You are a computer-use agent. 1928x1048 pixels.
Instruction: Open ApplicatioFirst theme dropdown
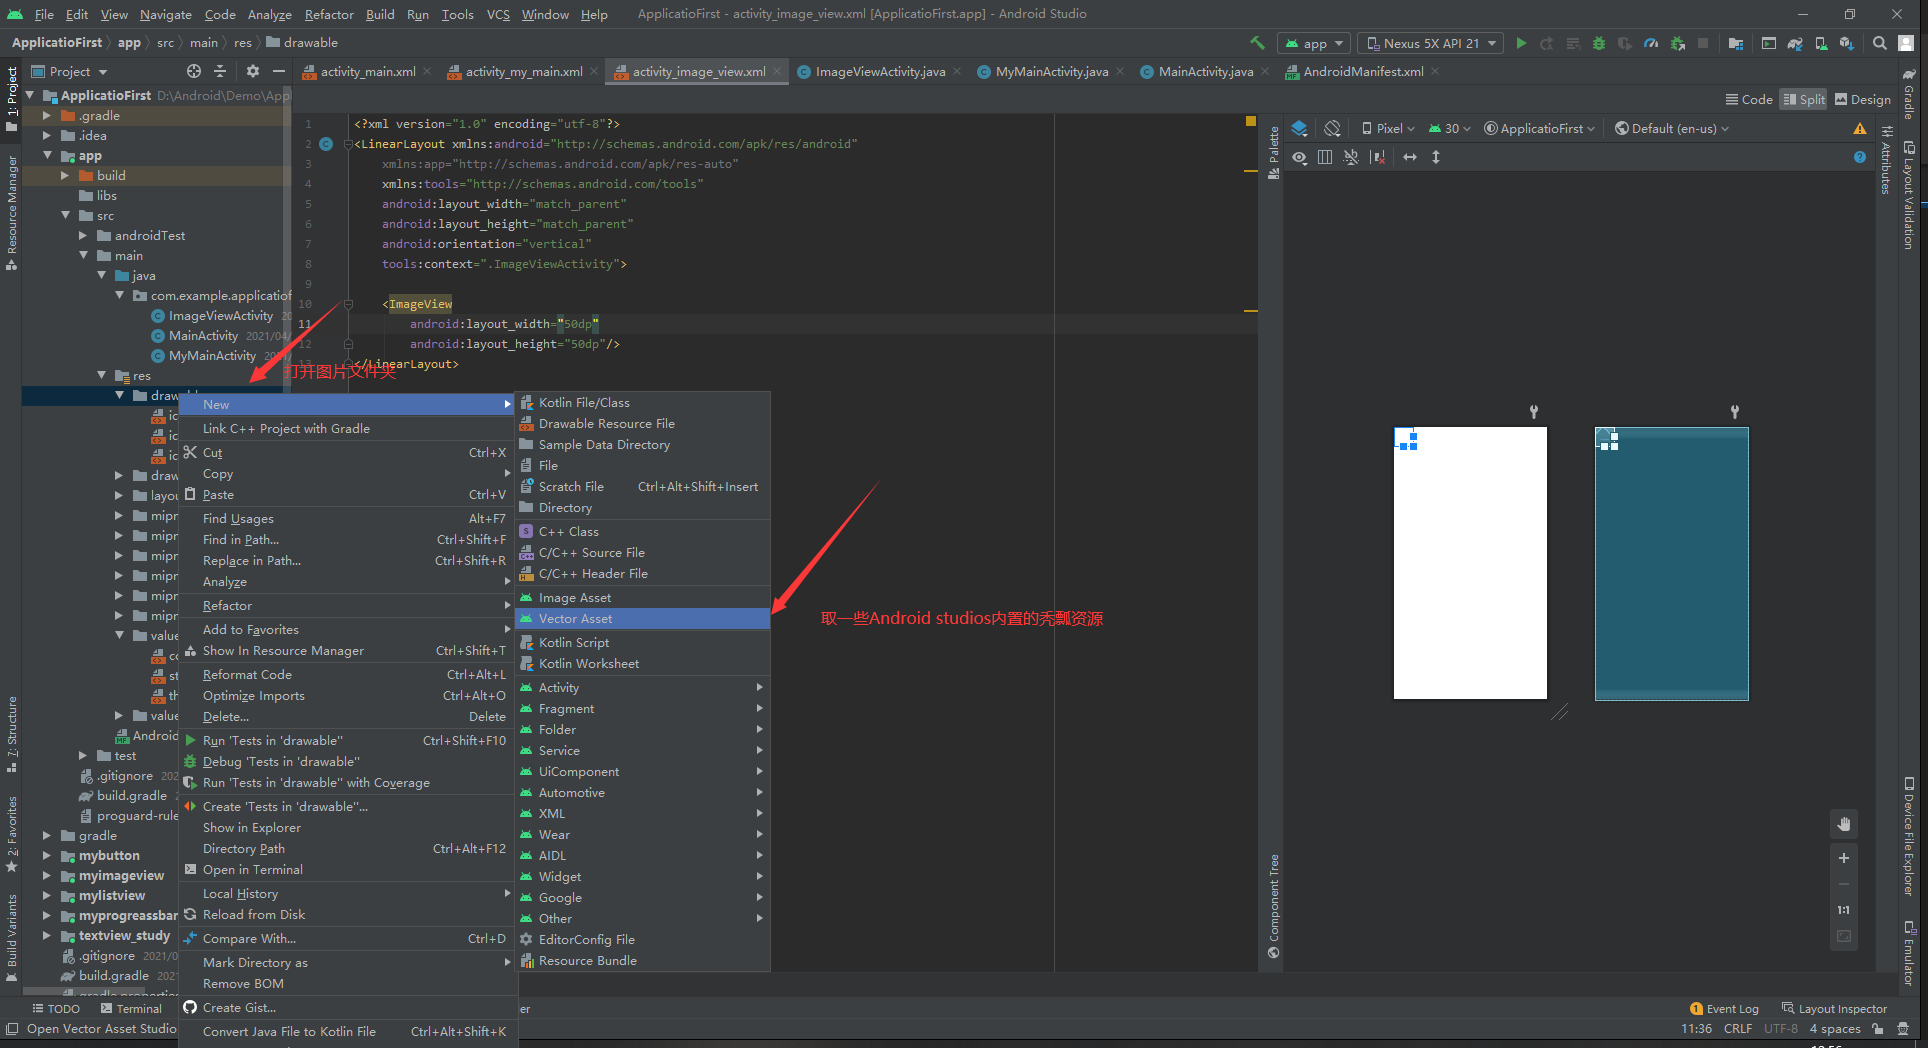(x=1540, y=128)
